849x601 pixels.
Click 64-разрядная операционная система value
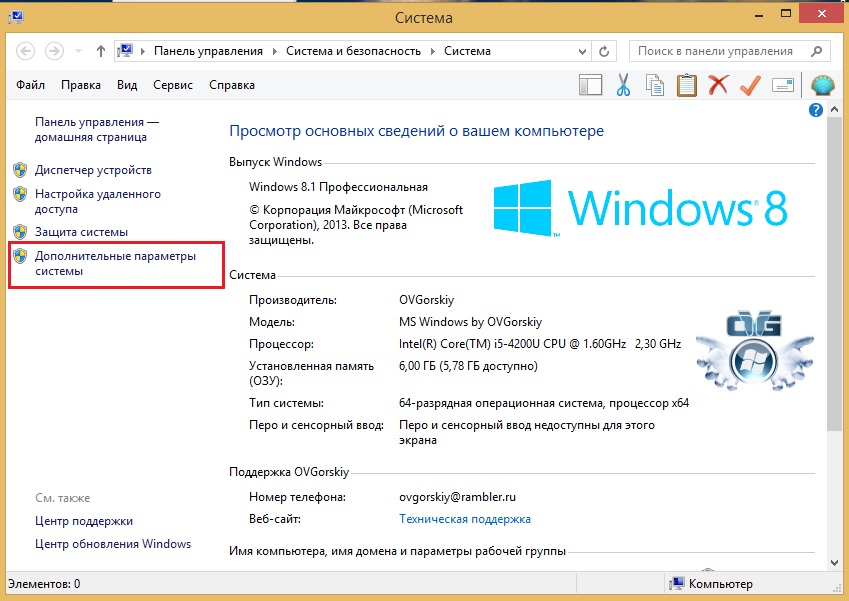544,403
